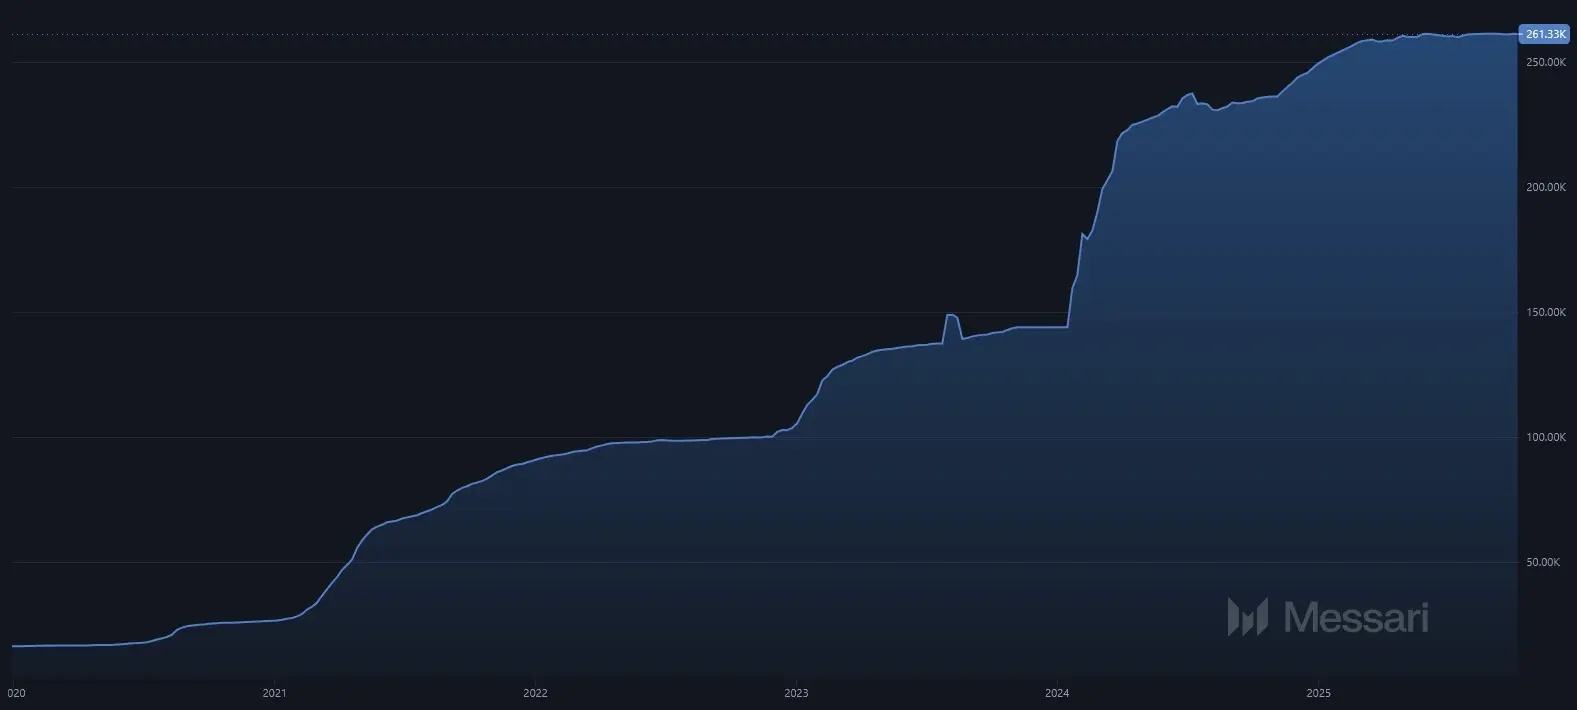The image size is (1577, 710).
Task: Select the 2024 marker on time axis
Action: click(1057, 692)
